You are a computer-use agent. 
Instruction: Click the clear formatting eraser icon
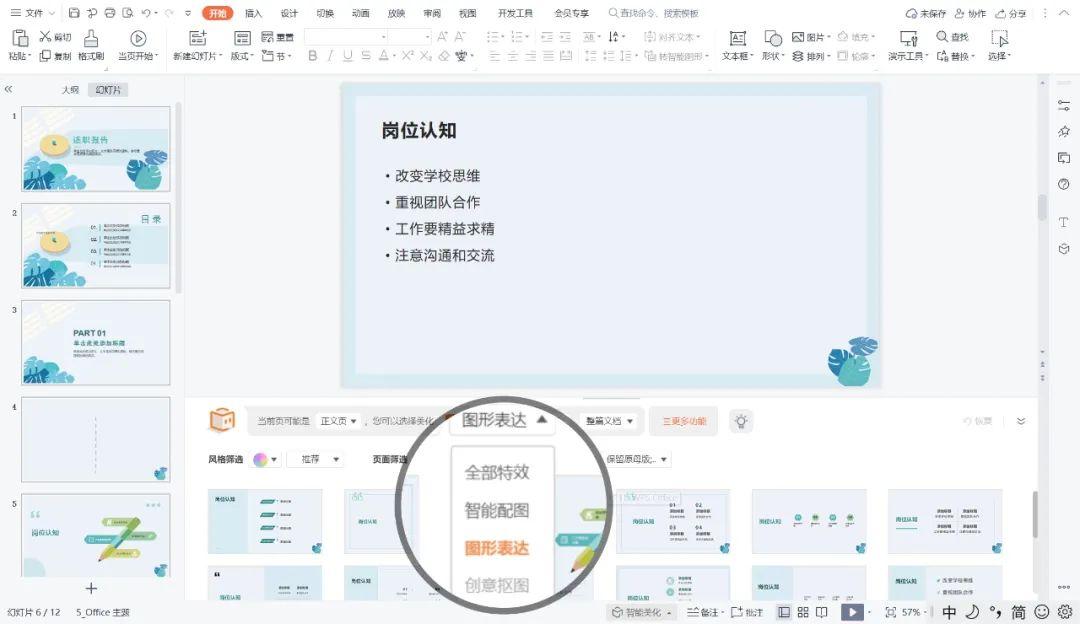coord(444,56)
